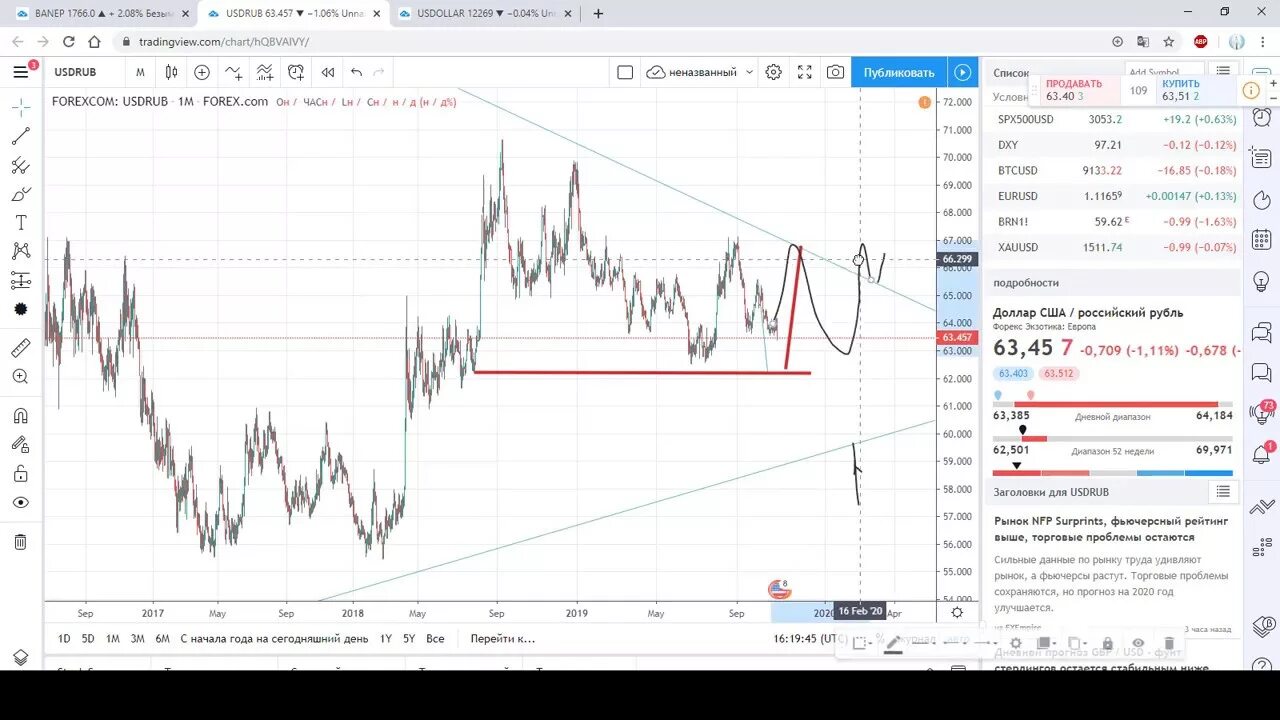Open headlines list options for USDRUB
Viewport: 1280px width, 720px height.
[x=1222, y=491]
